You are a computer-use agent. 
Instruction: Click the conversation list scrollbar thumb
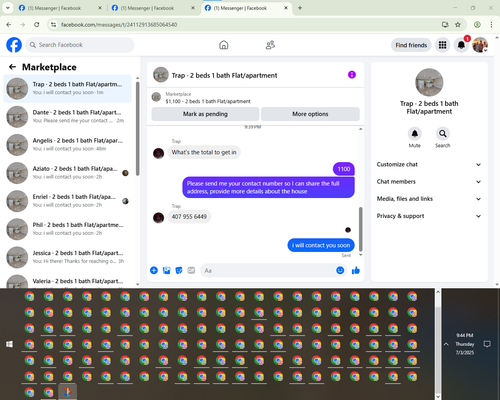[137, 128]
